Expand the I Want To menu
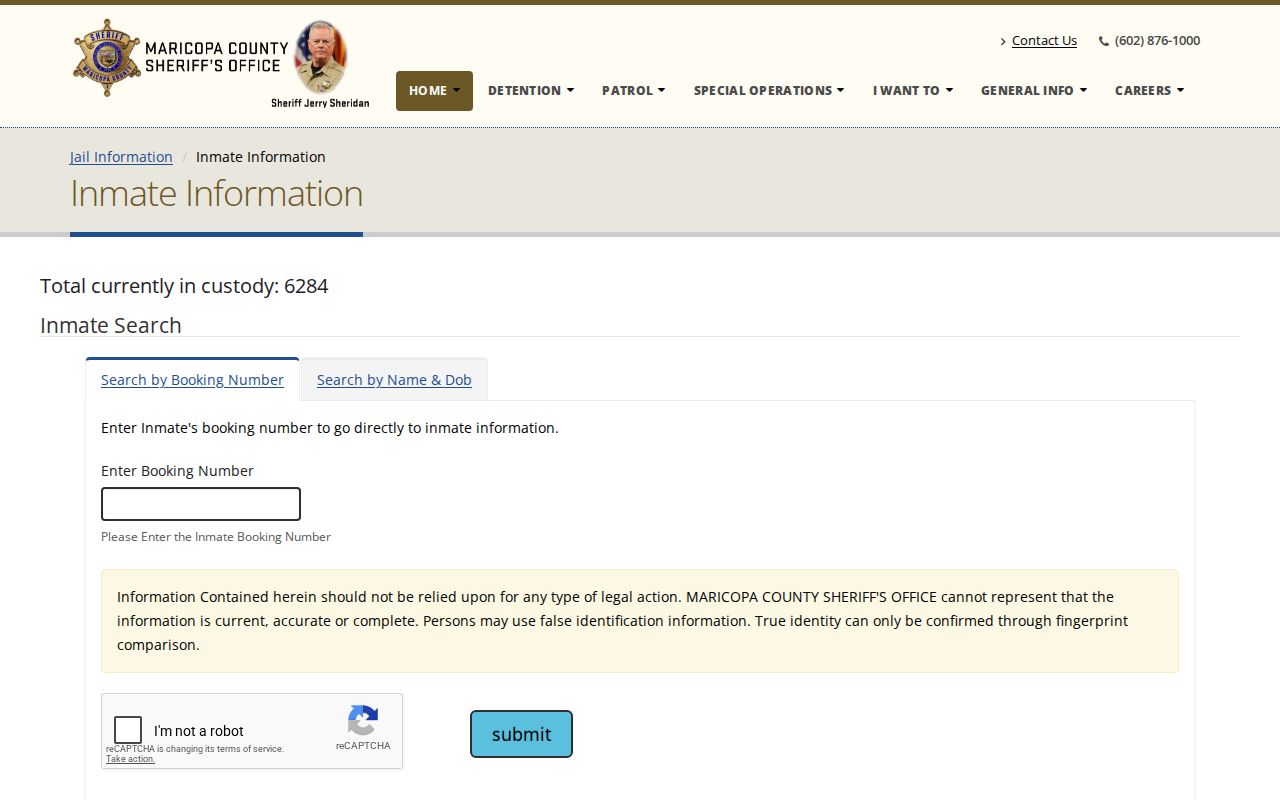The image size is (1280, 800). click(x=913, y=90)
